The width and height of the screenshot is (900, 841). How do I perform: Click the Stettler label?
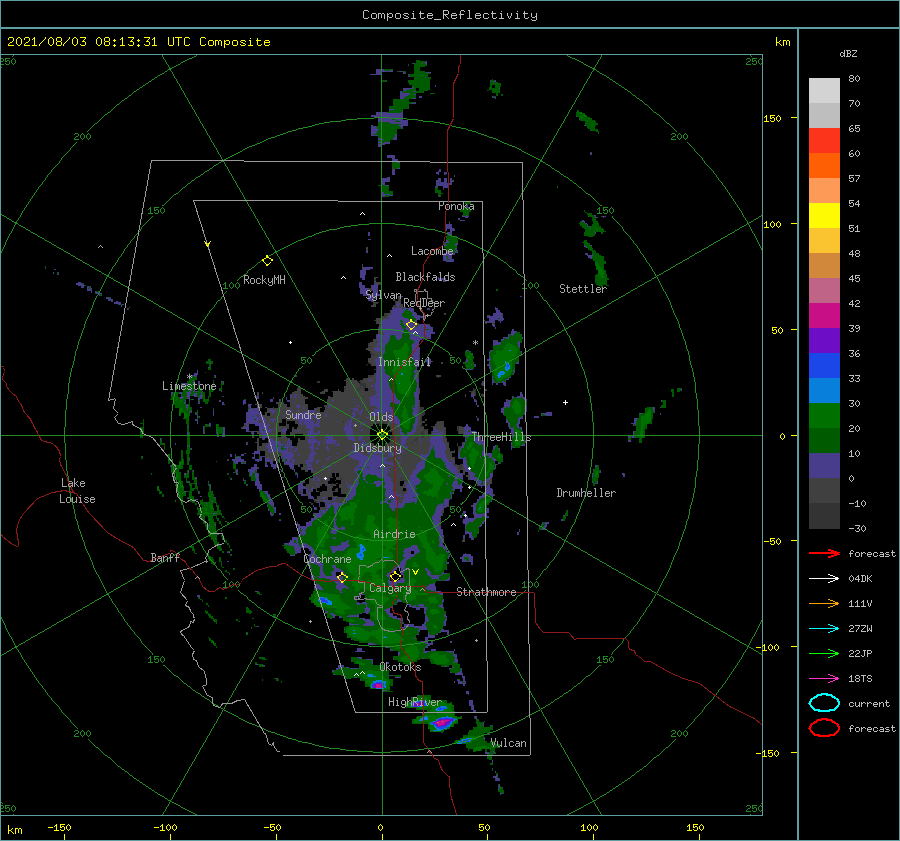[583, 289]
